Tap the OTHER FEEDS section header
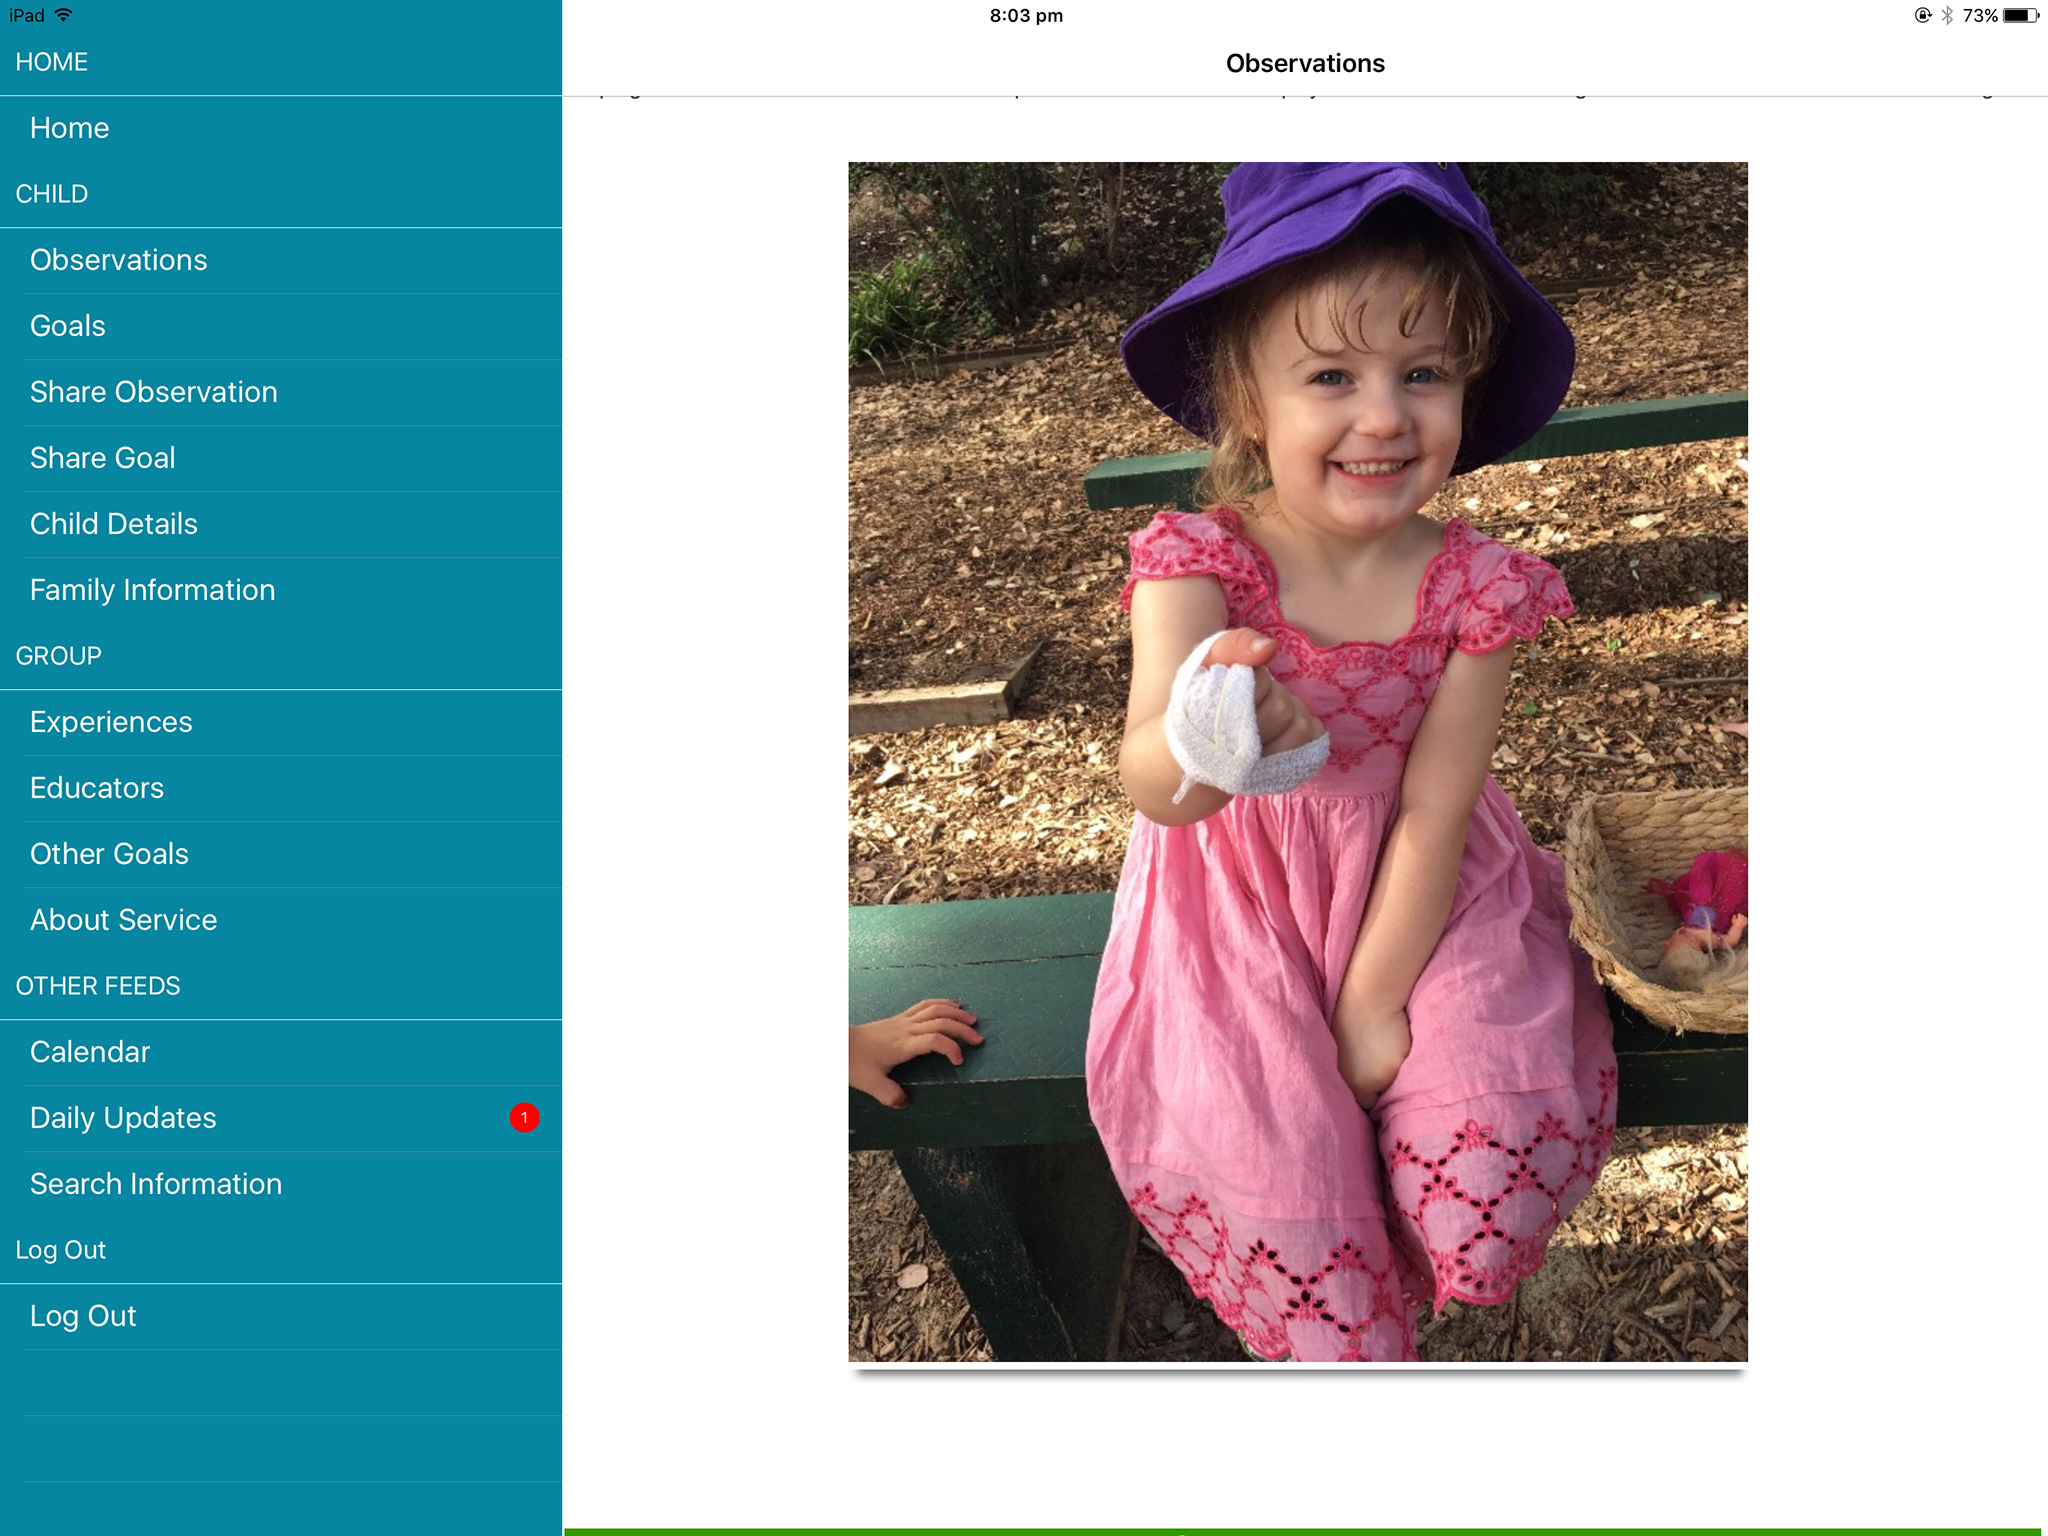The height and width of the screenshot is (1536, 2048). click(98, 986)
